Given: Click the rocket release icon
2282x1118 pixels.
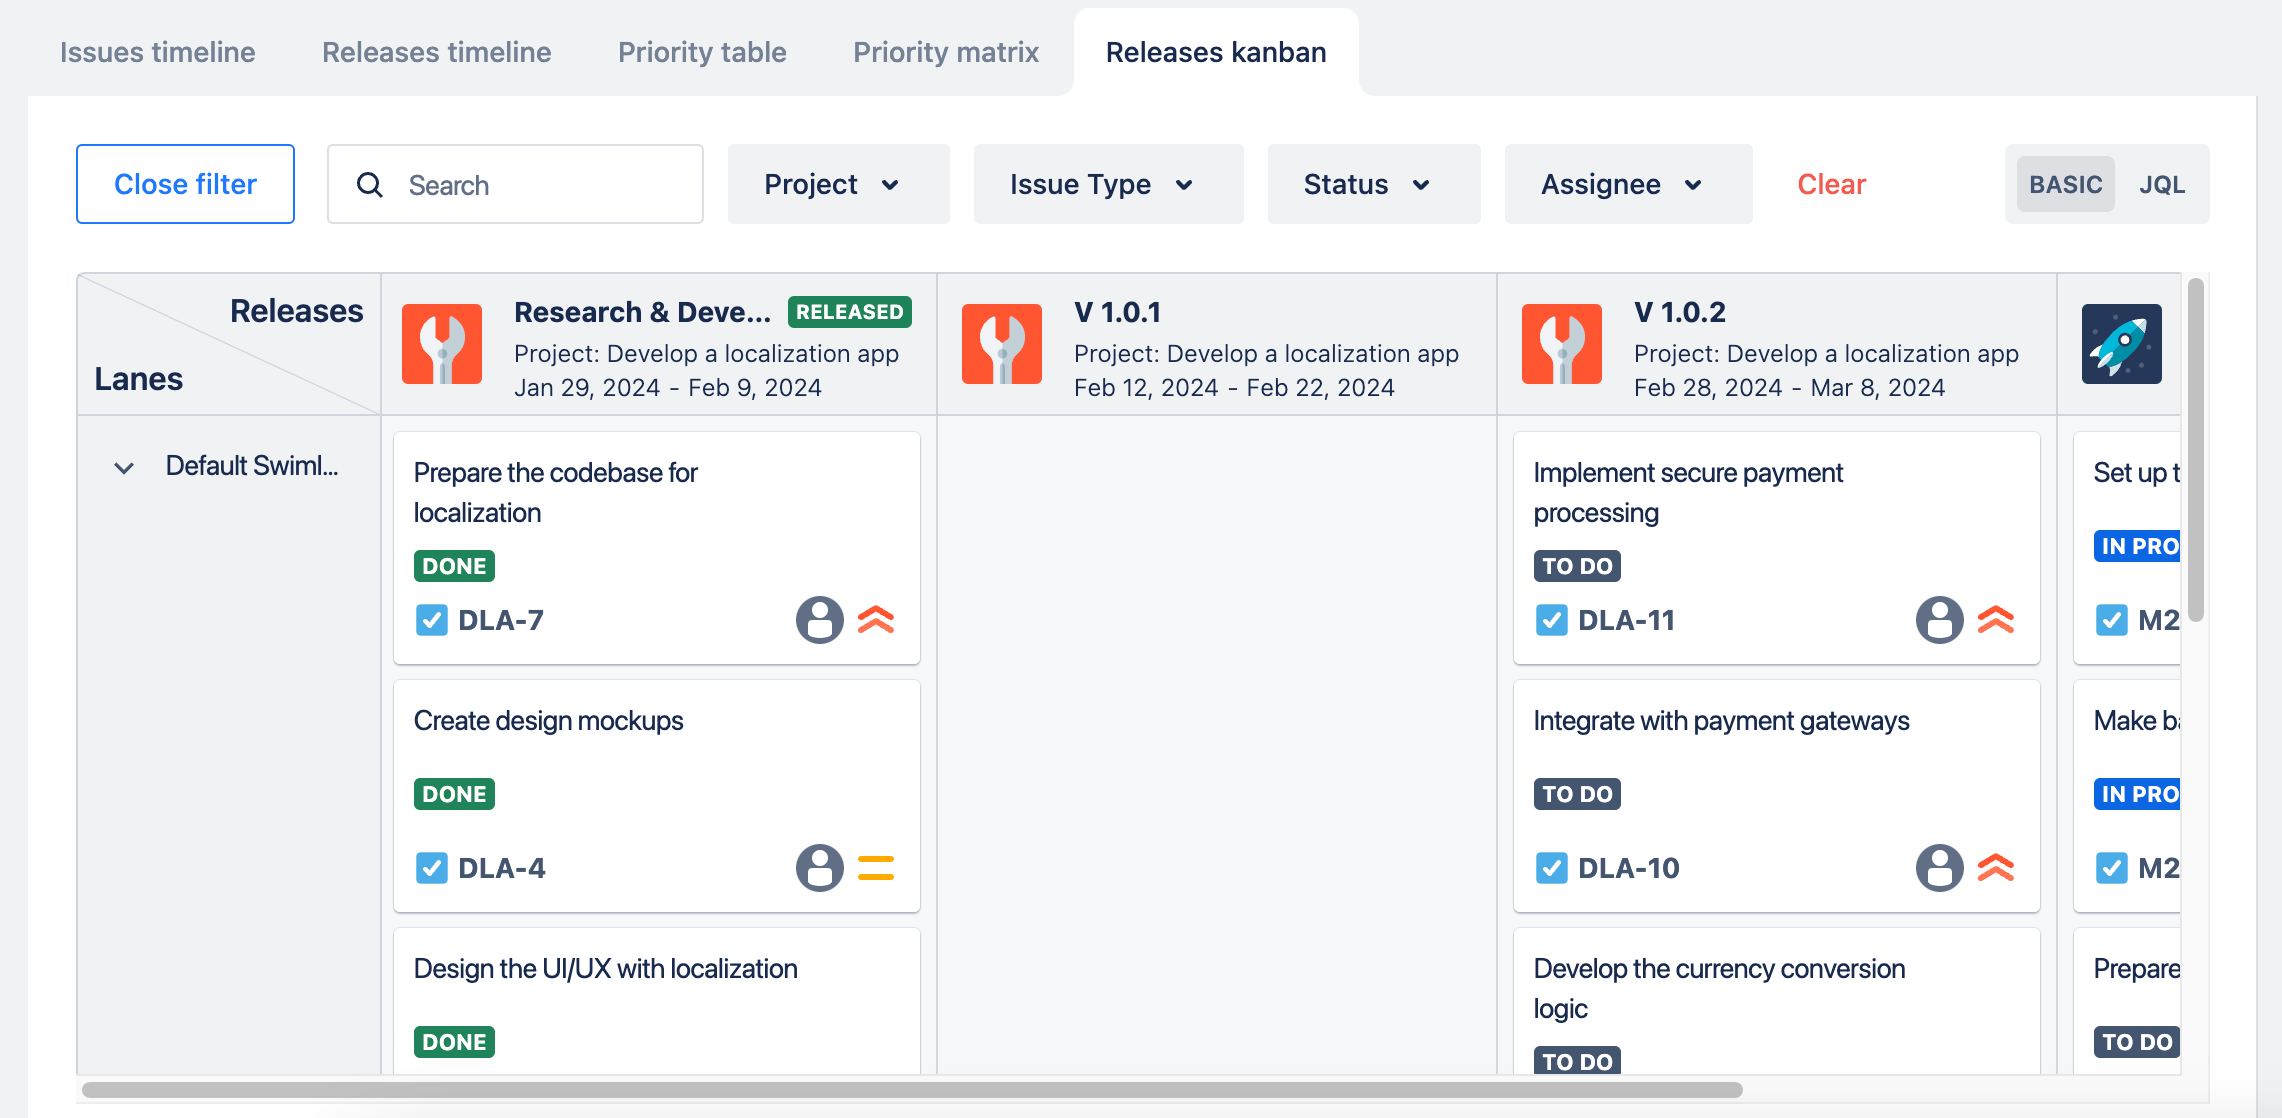Looking at the screenshot, I should point(2121,344).
